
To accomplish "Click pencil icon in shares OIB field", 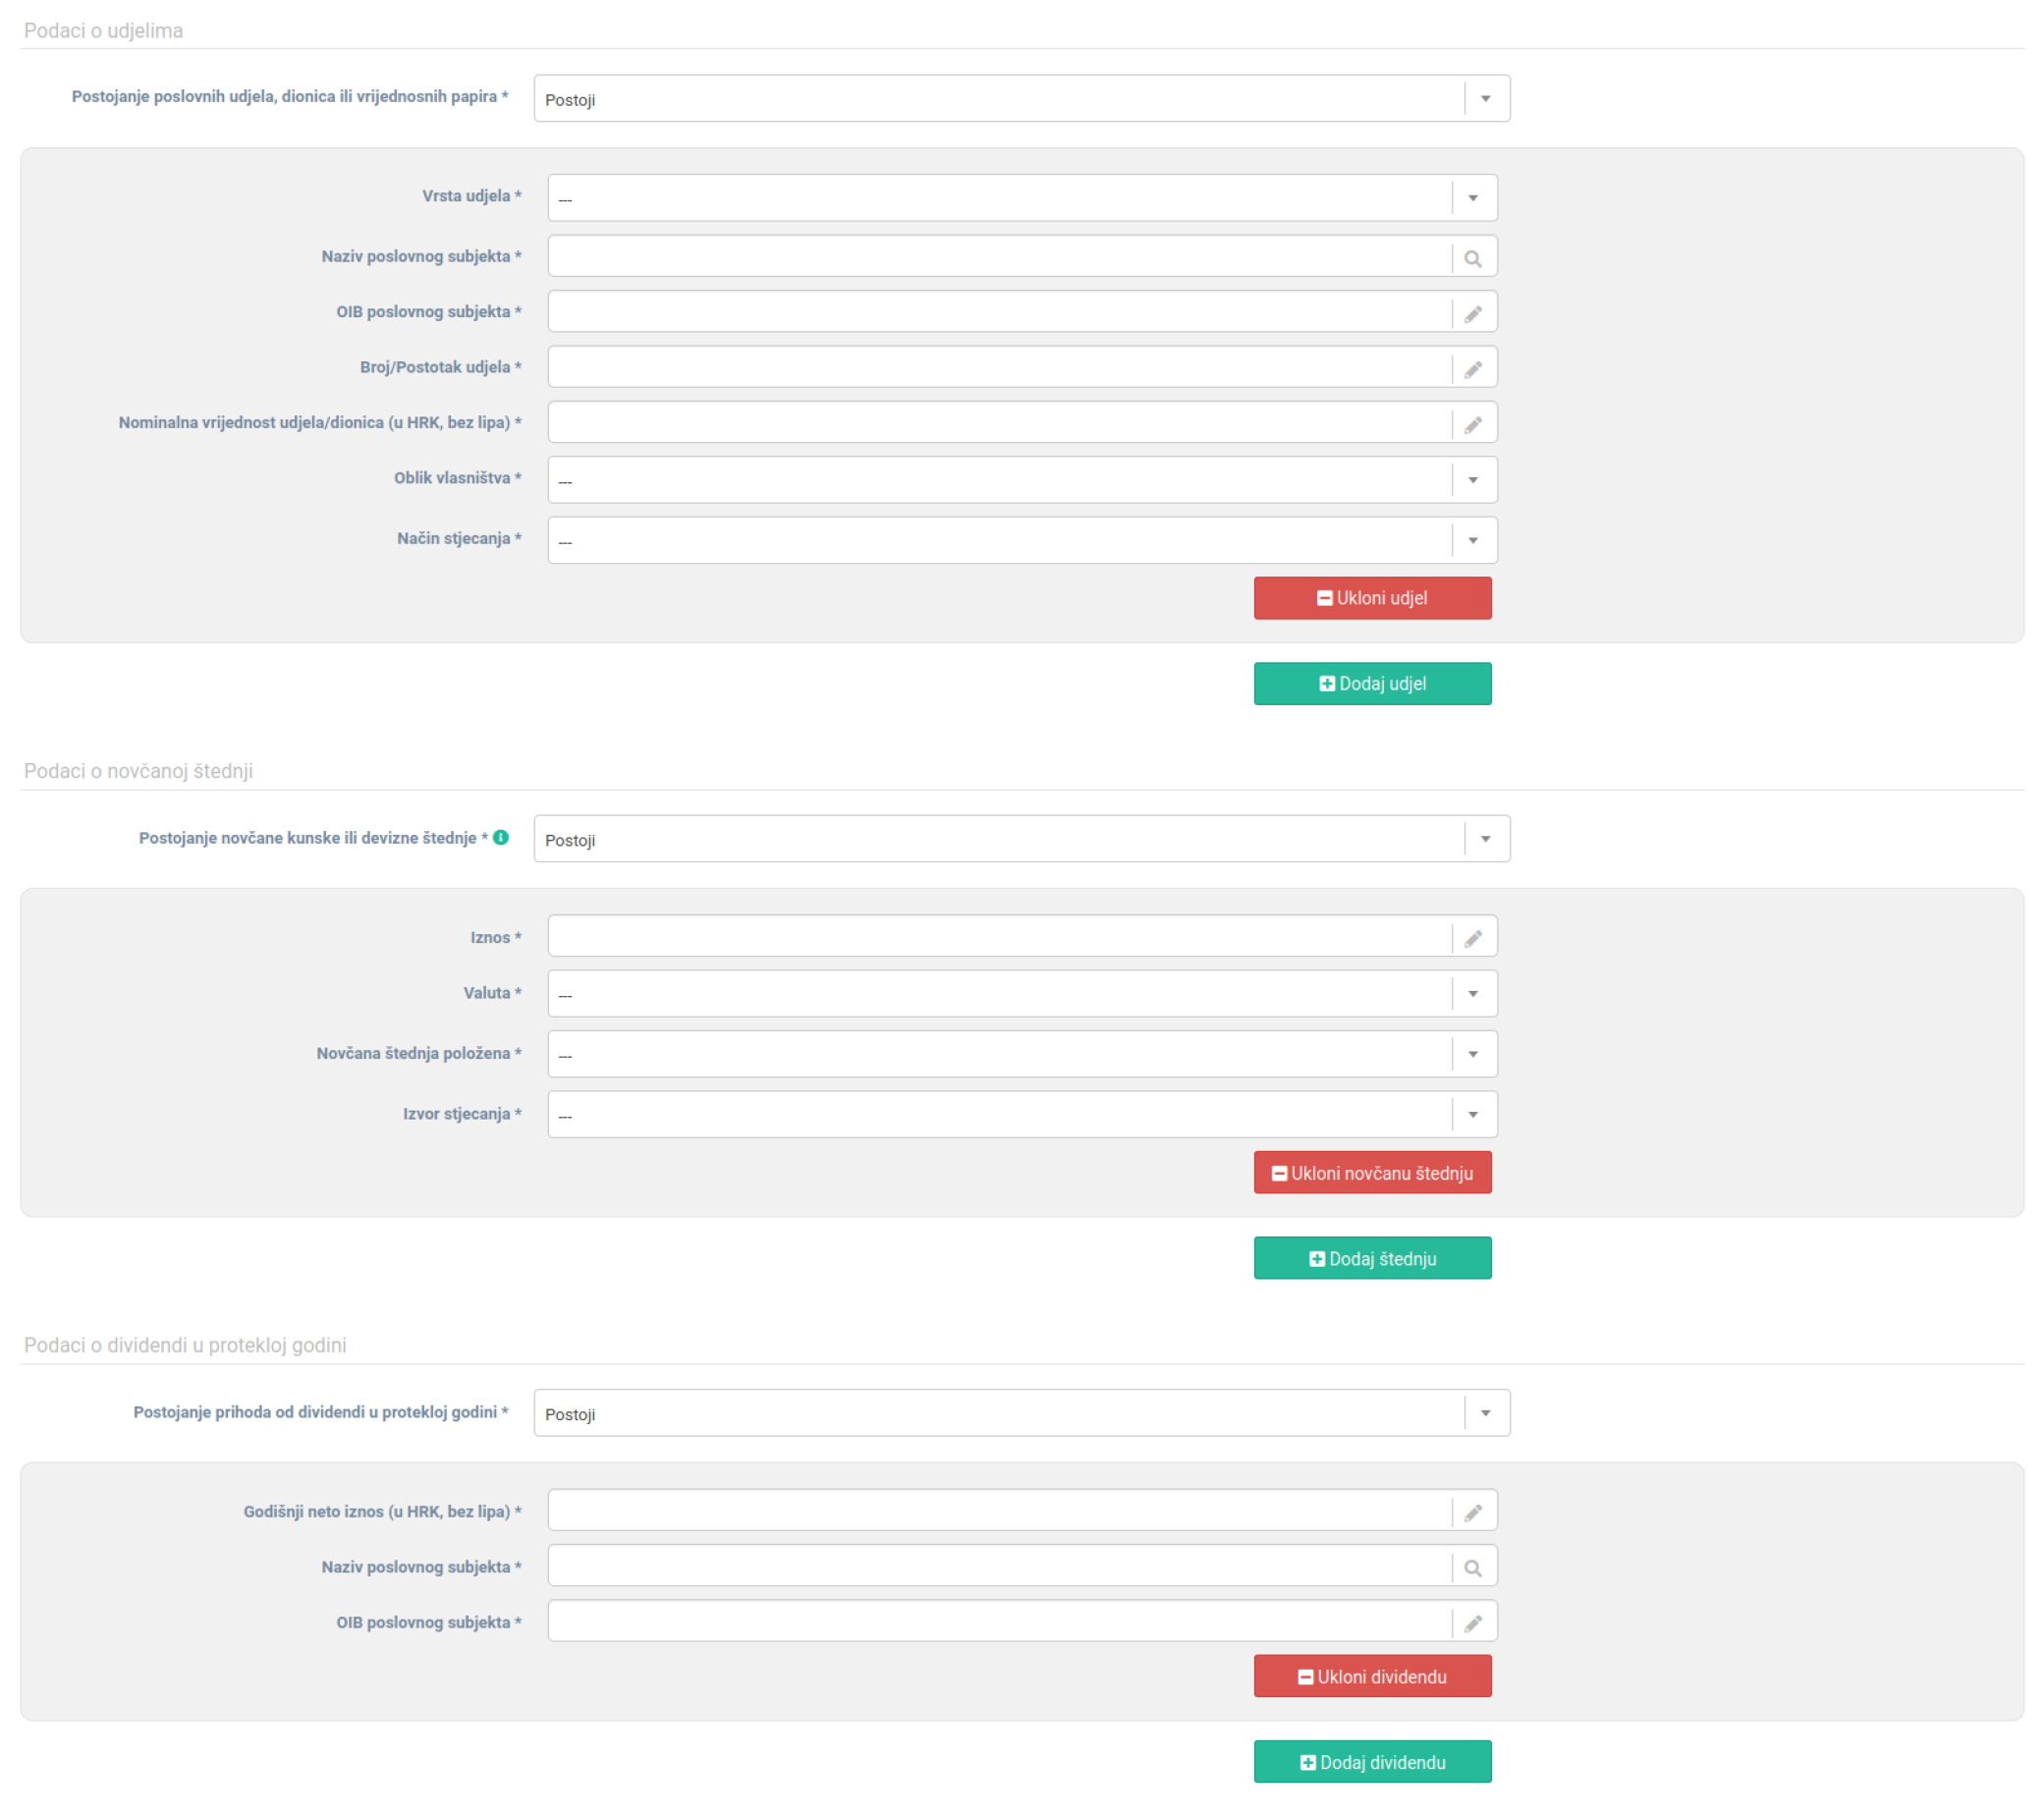I will tap(1472, 314).
